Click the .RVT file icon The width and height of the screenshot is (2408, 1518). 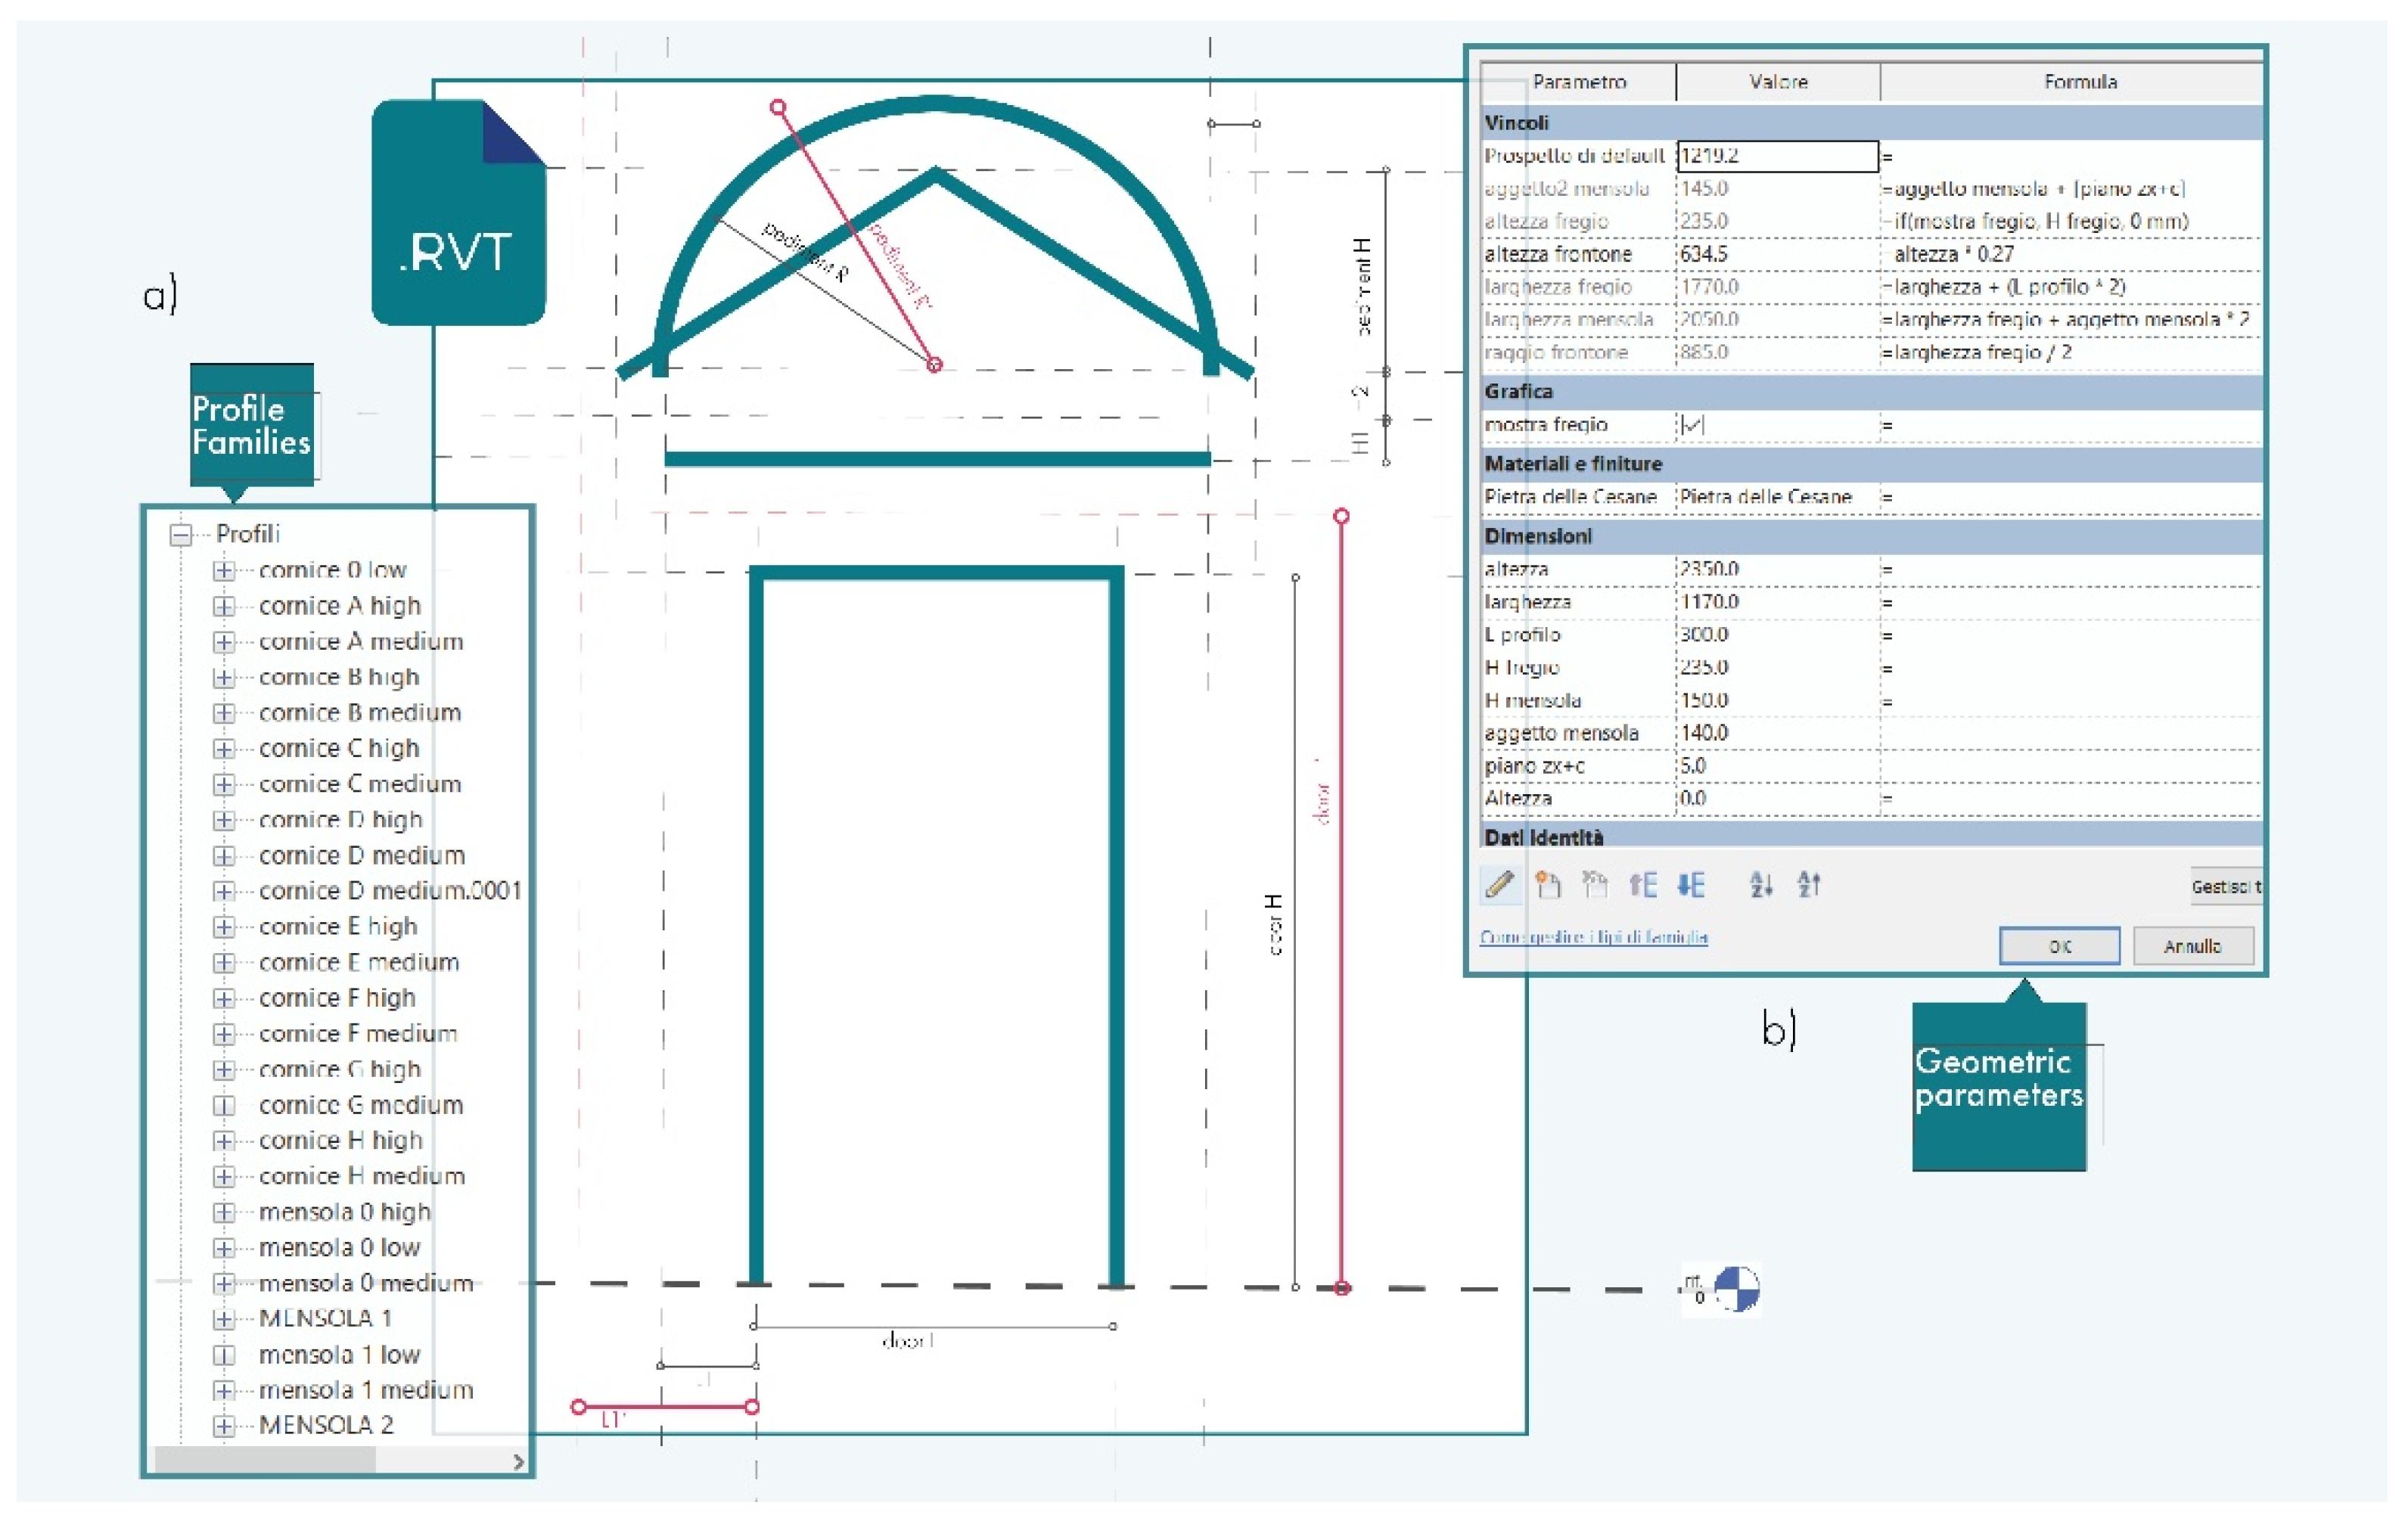pyautogui.click(x=458, y=212)
